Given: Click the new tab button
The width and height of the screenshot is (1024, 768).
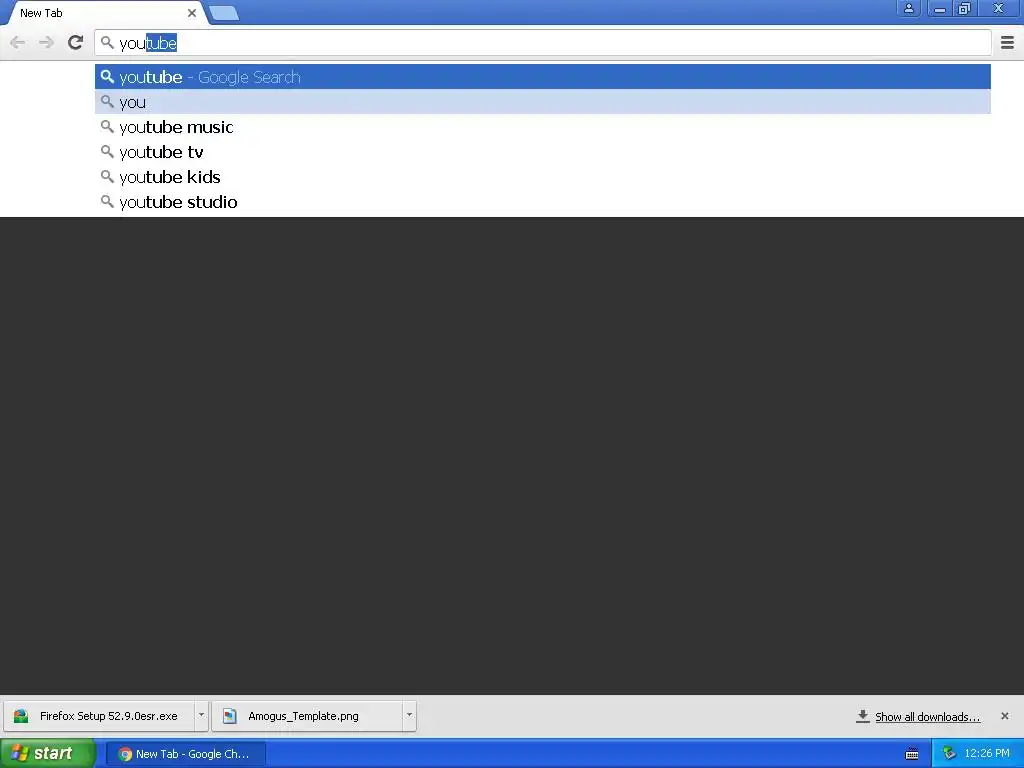Looking at the screenshot, I should point(224,13).
